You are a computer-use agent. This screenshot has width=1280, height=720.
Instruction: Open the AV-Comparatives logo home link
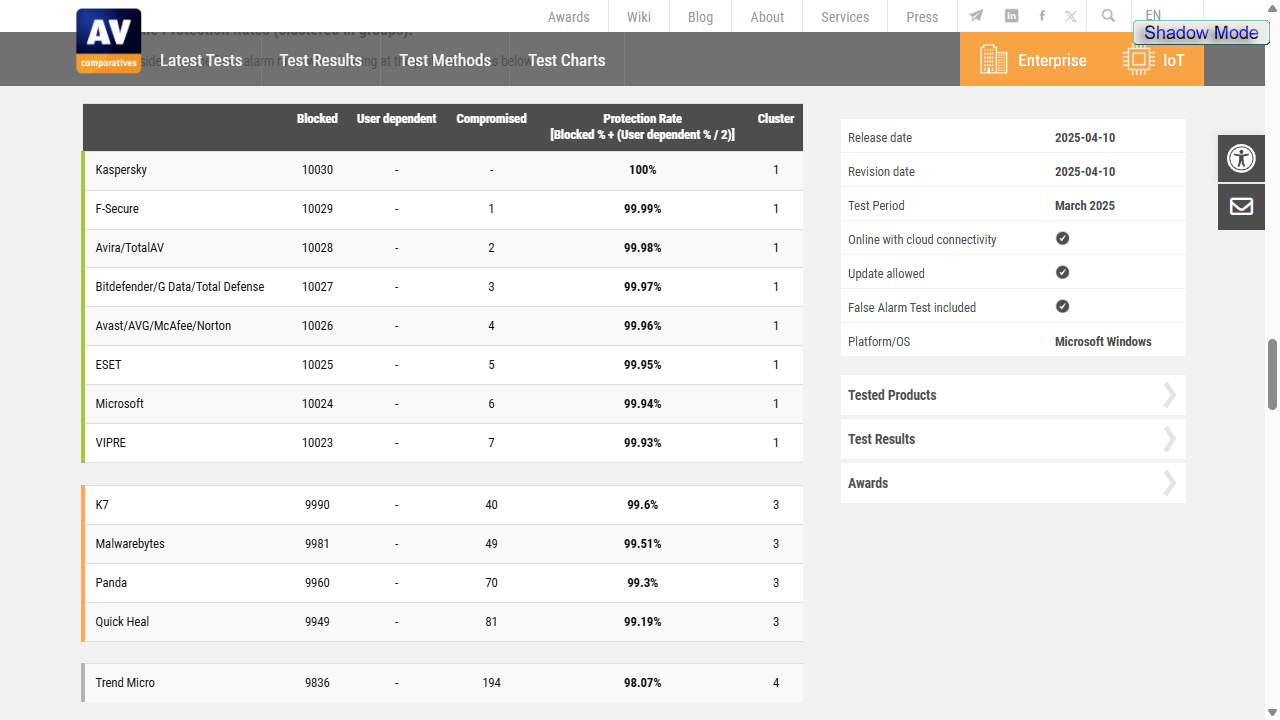point(109,41)
